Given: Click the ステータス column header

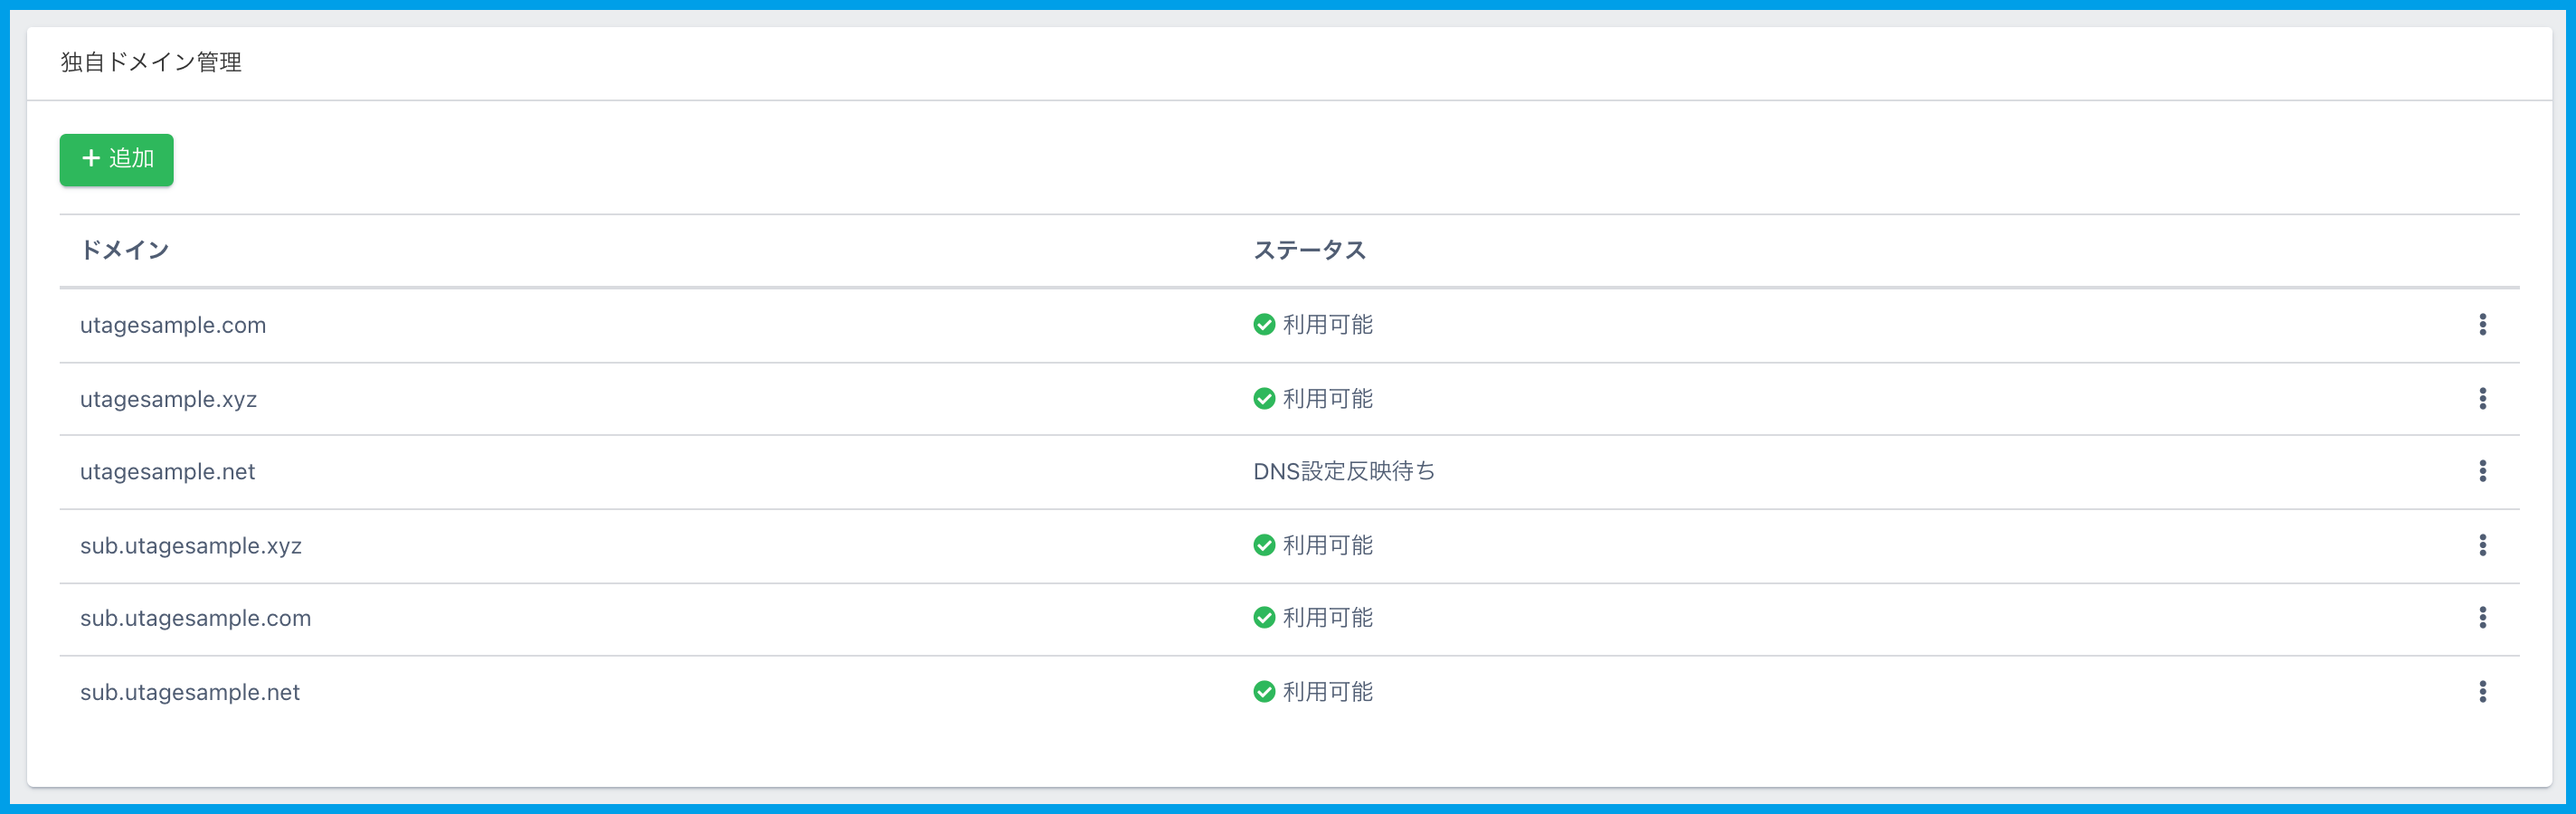Looking at the screenshot, I should [1309, 250].
